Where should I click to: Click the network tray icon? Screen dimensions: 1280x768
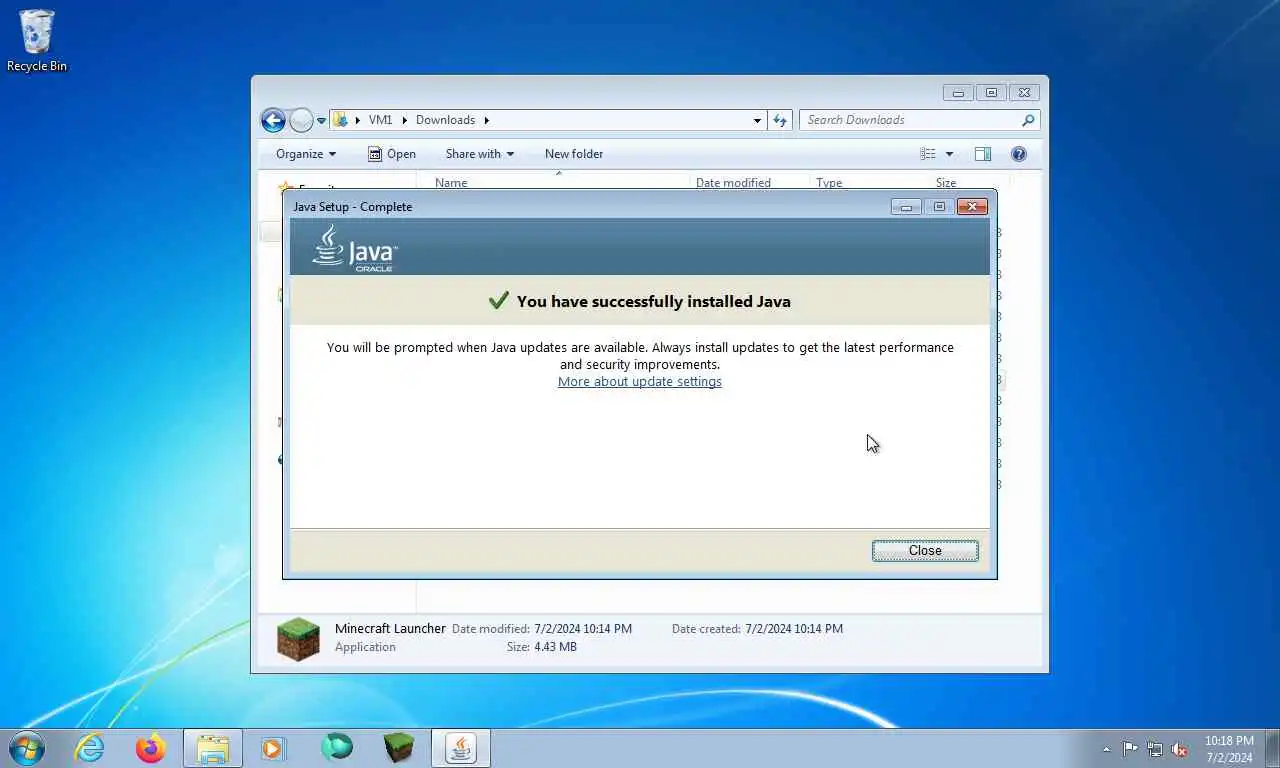click(1155, 749)
